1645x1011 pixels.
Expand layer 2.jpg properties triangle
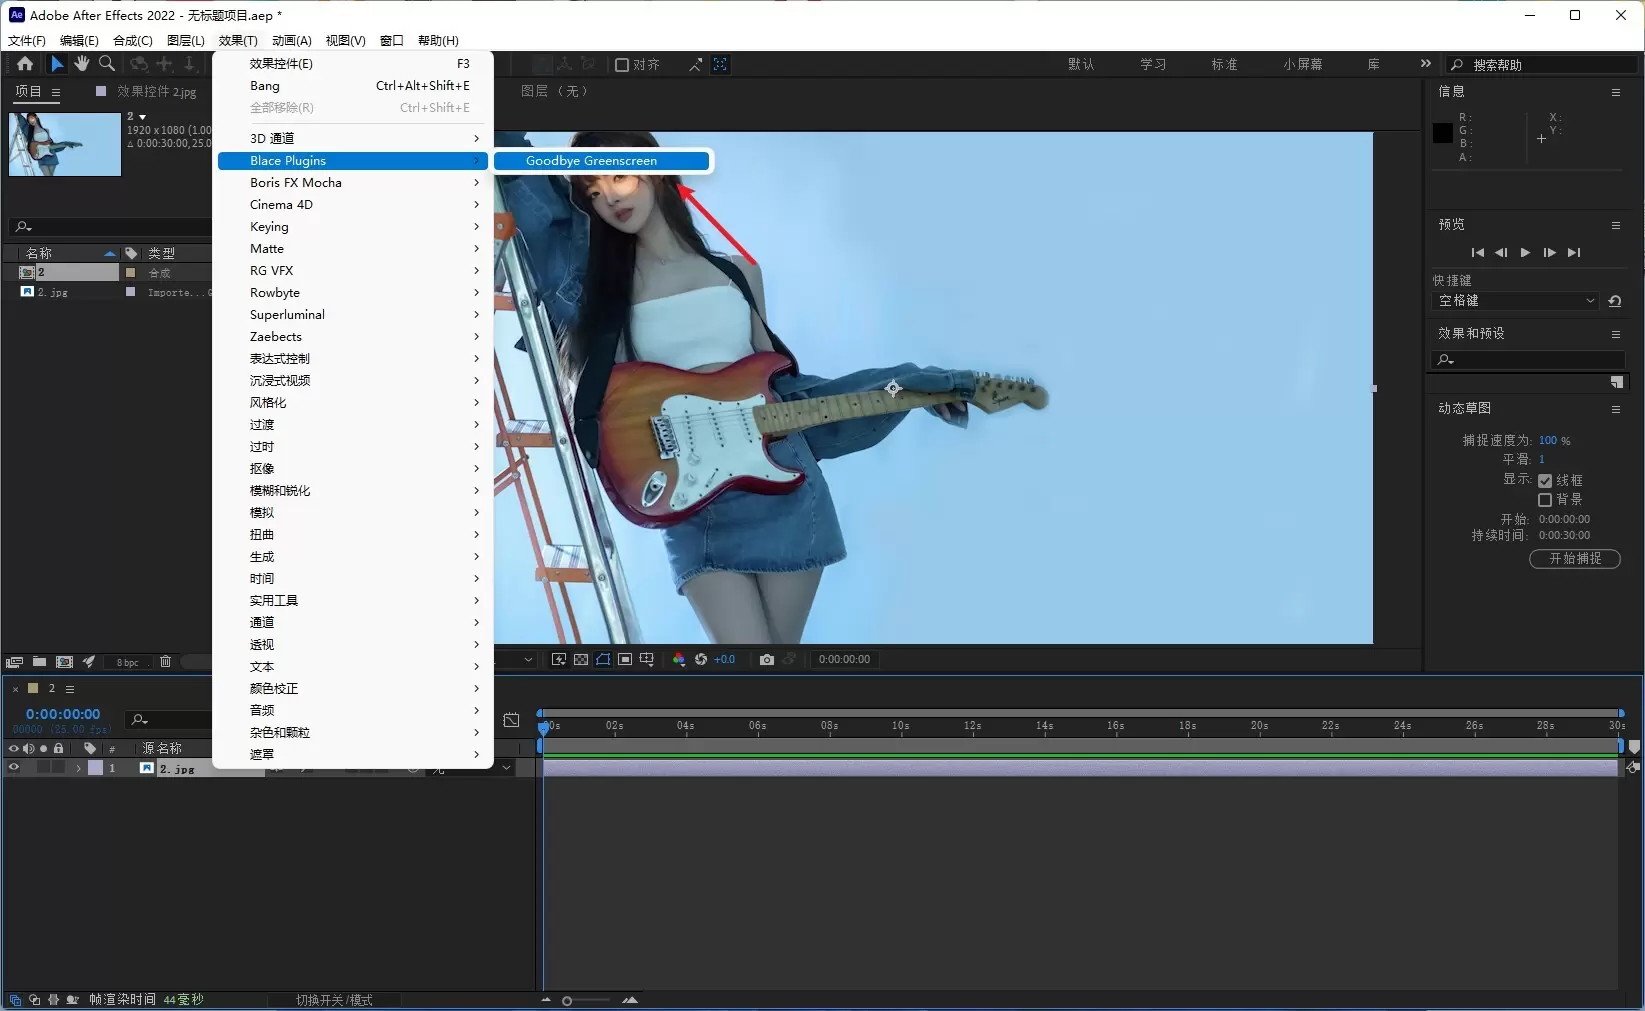point(78,768)
